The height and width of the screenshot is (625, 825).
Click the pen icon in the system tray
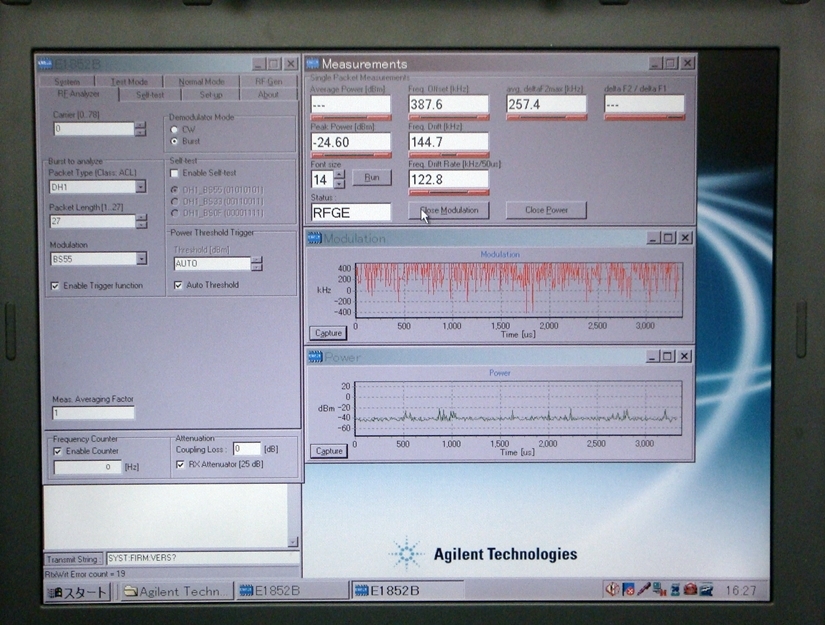643,589
